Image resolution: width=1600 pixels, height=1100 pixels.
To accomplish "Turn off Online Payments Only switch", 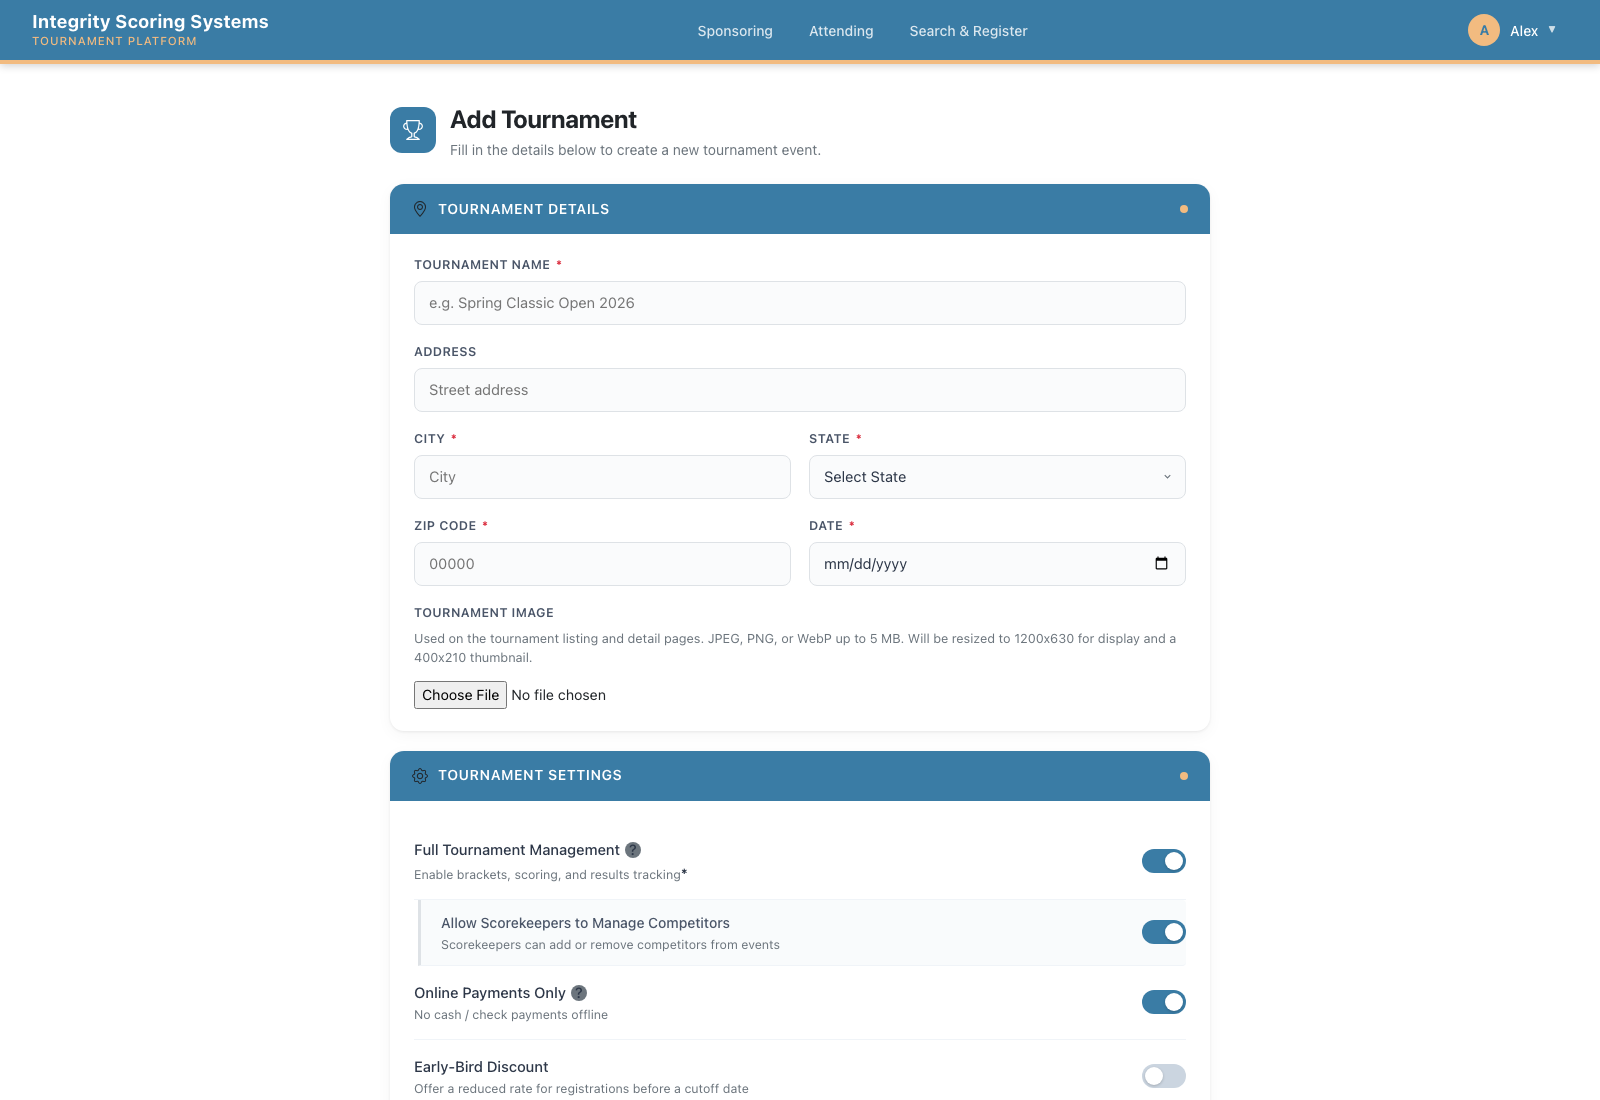I will [1164, 1002].
